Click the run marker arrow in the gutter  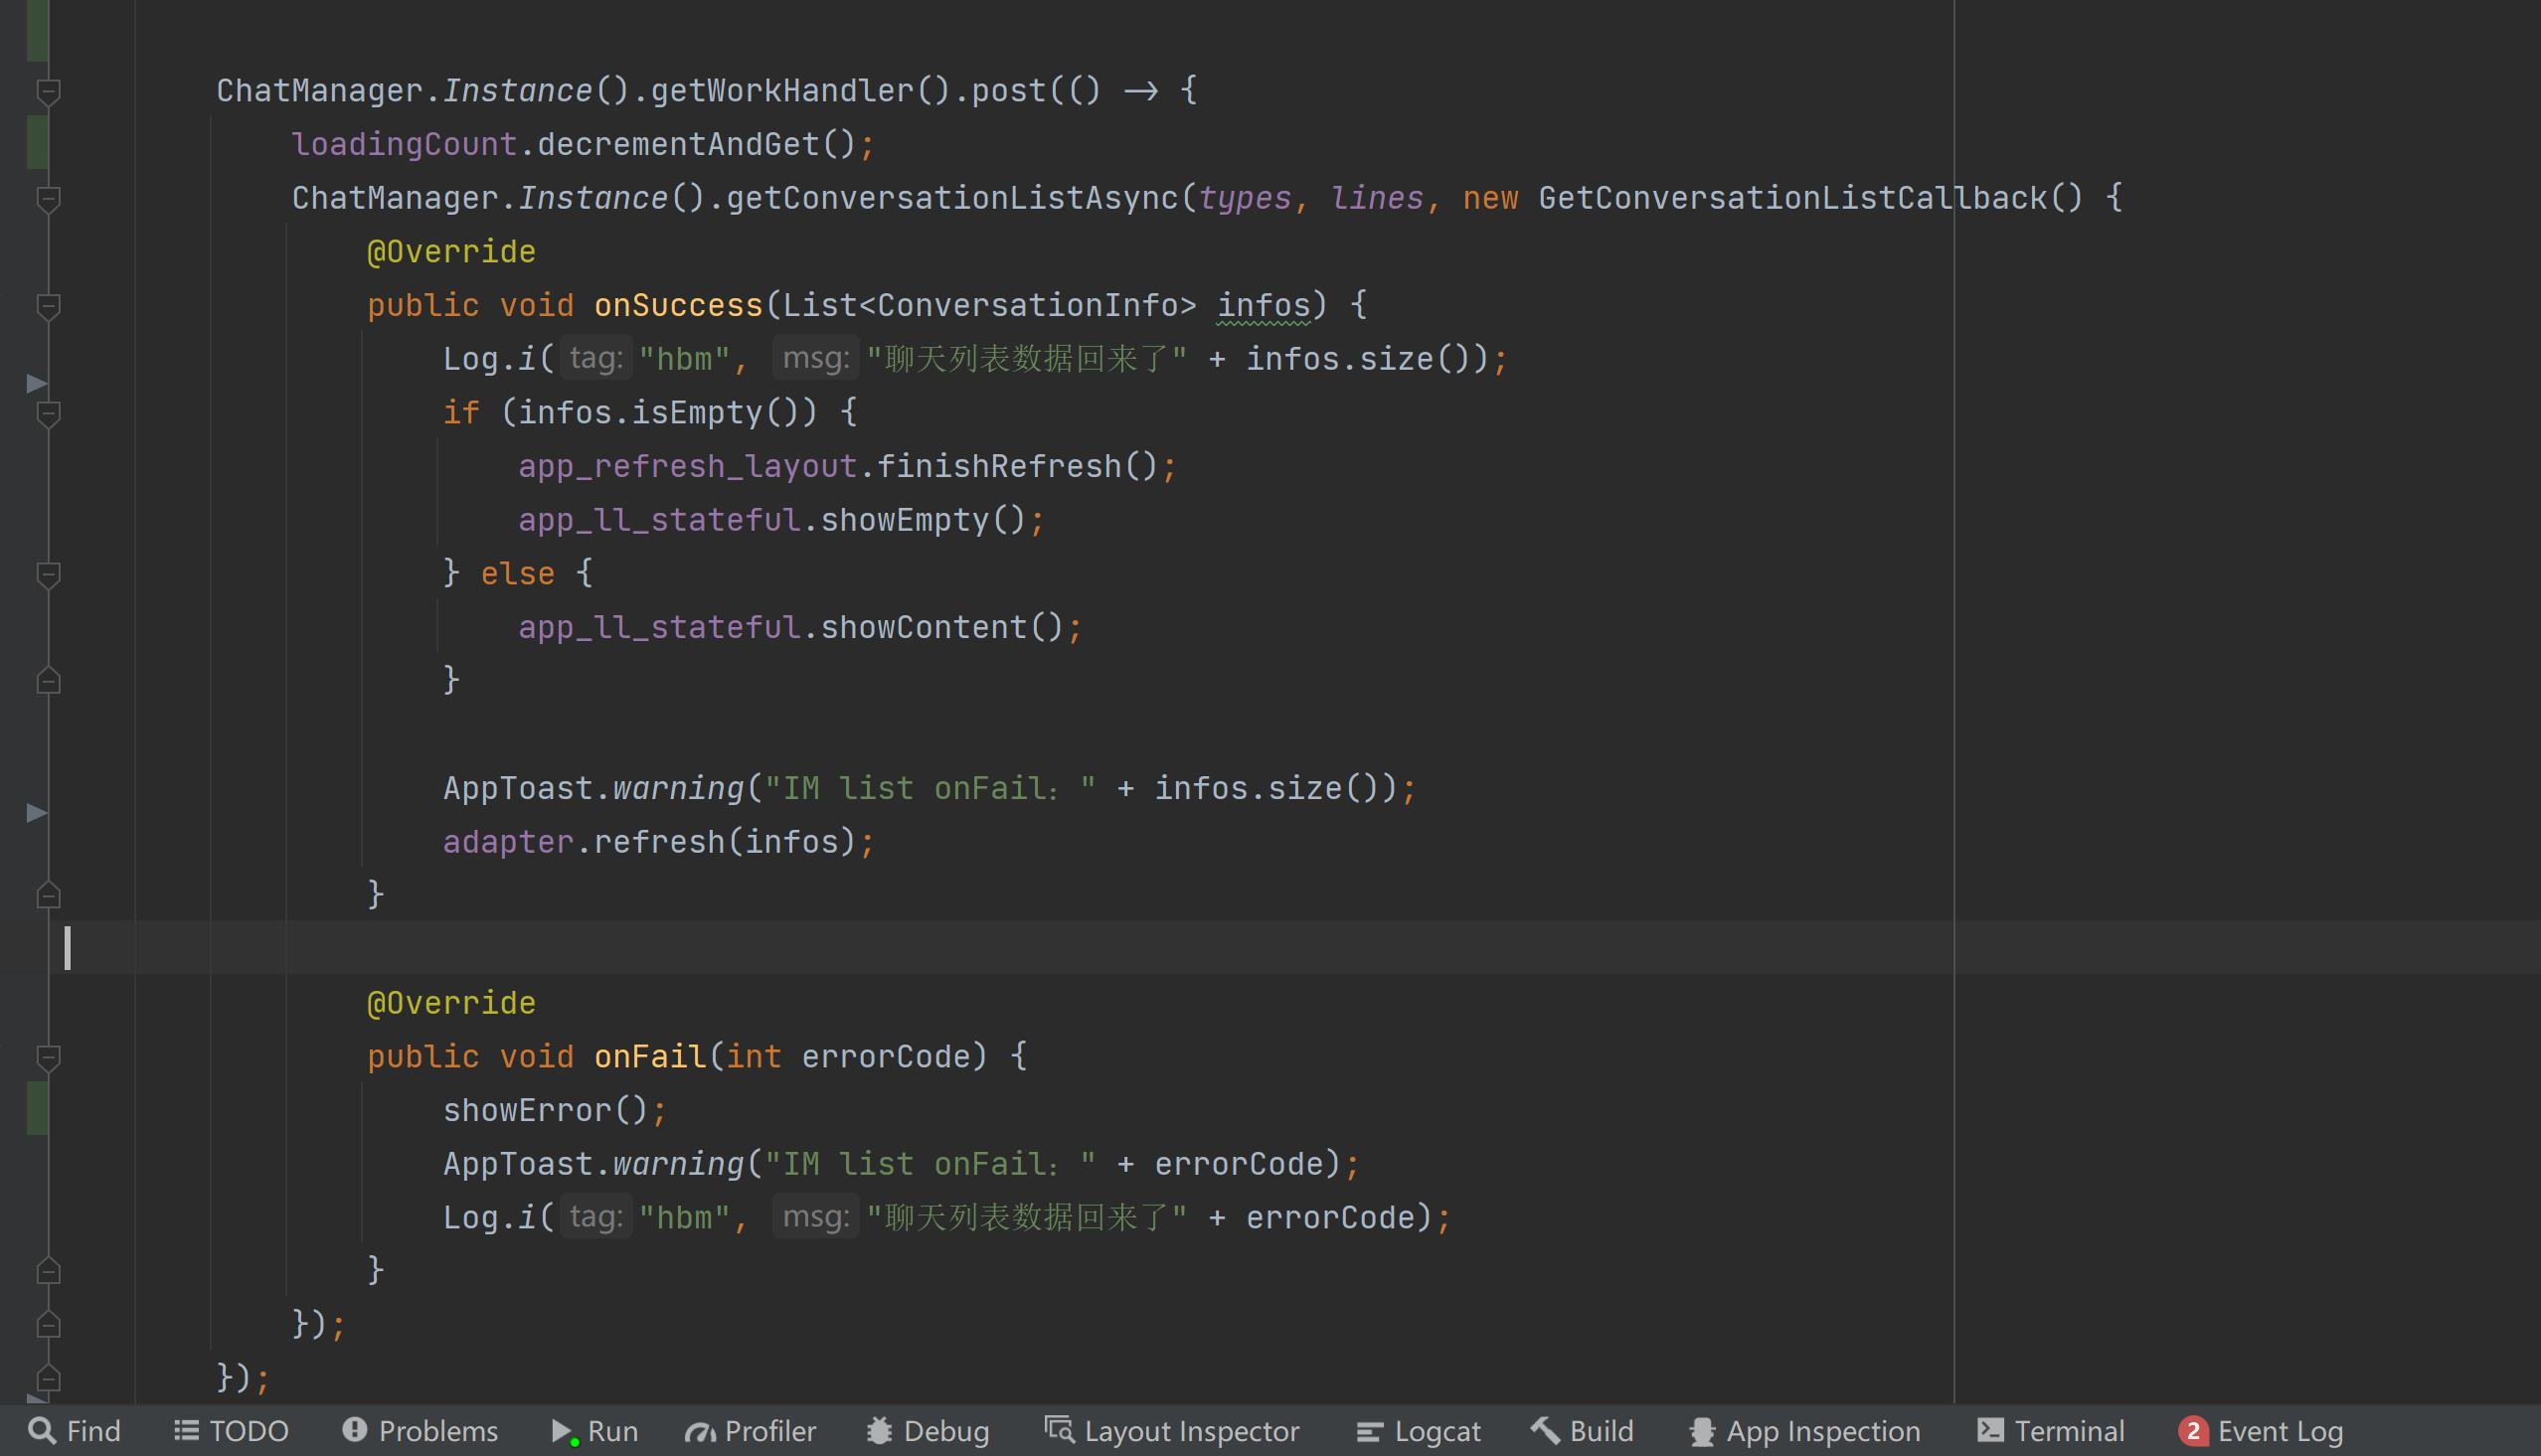coord(35,383)
